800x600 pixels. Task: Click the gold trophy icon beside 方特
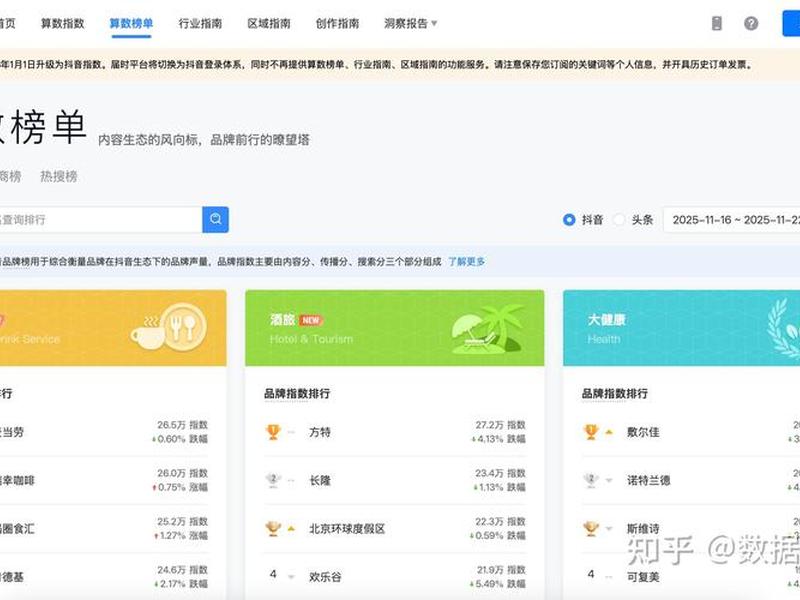tap(273, 432)
